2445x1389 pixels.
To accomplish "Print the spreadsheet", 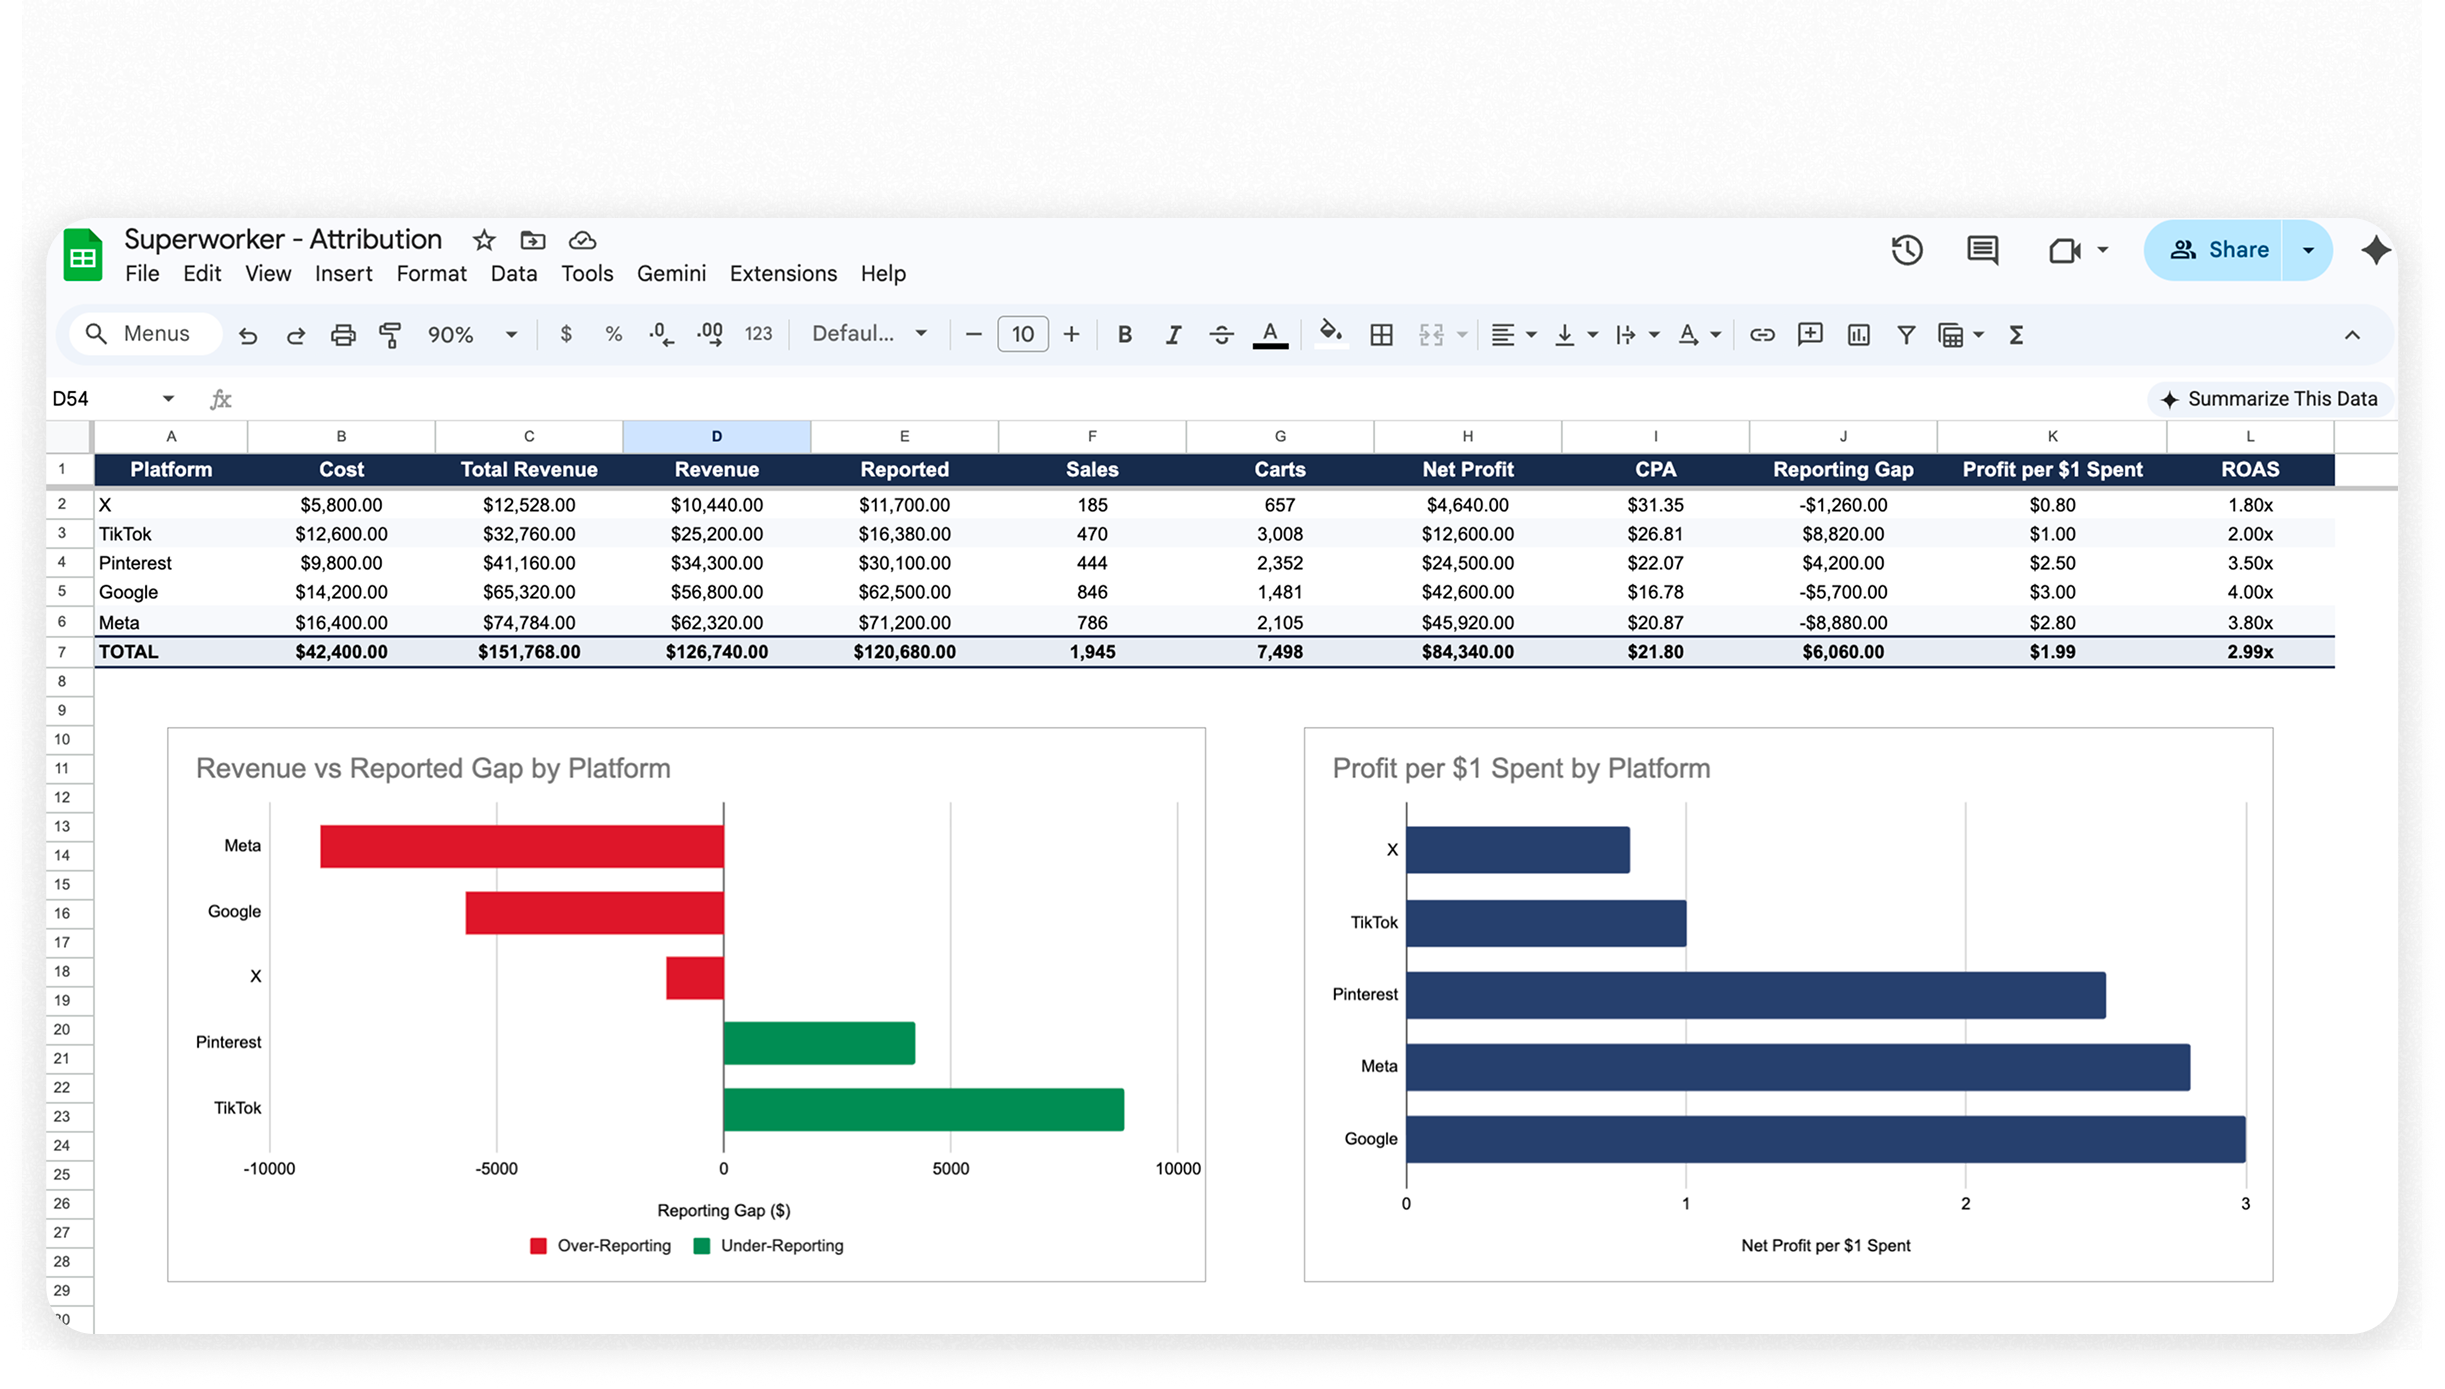I will [343, 335].
